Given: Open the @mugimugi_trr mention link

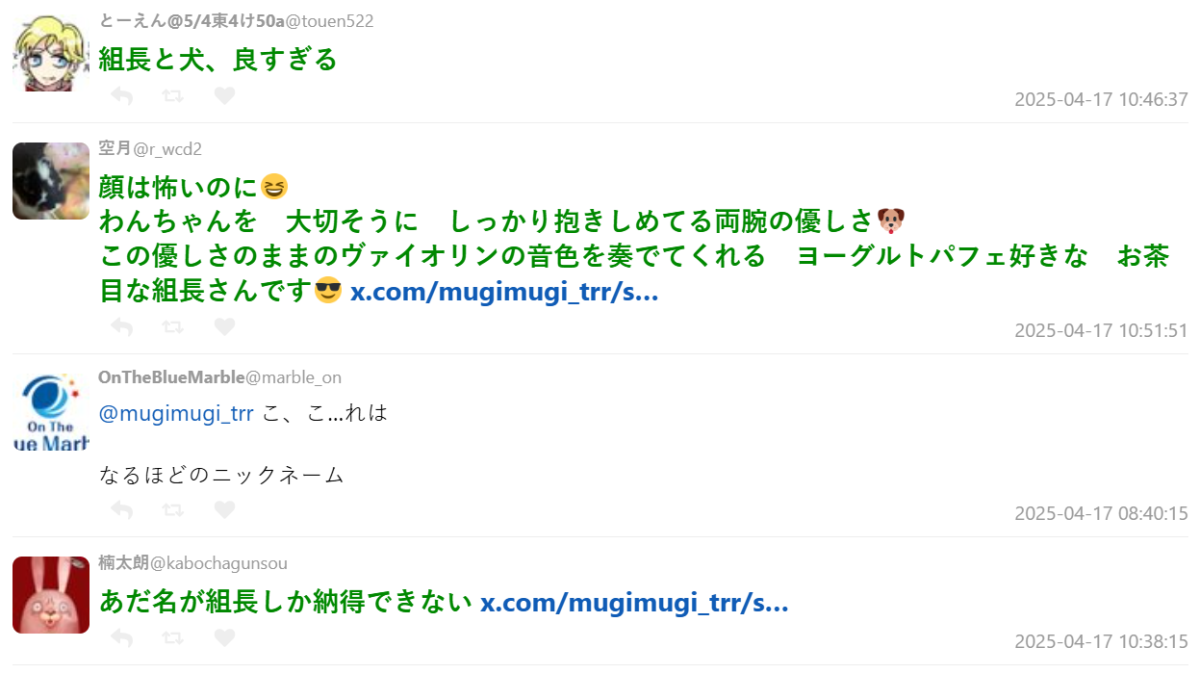Looking at the screenshot, I should point(176,413).
